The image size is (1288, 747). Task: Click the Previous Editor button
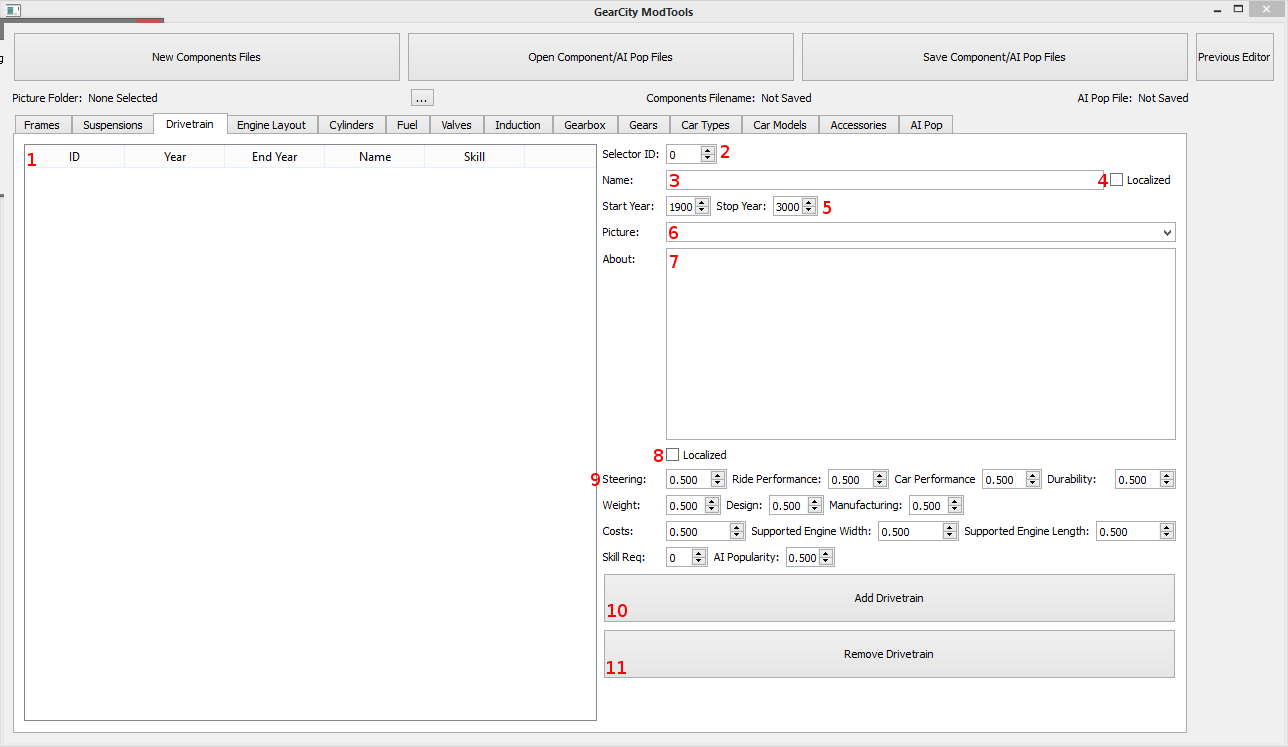tap(1234, 57)
